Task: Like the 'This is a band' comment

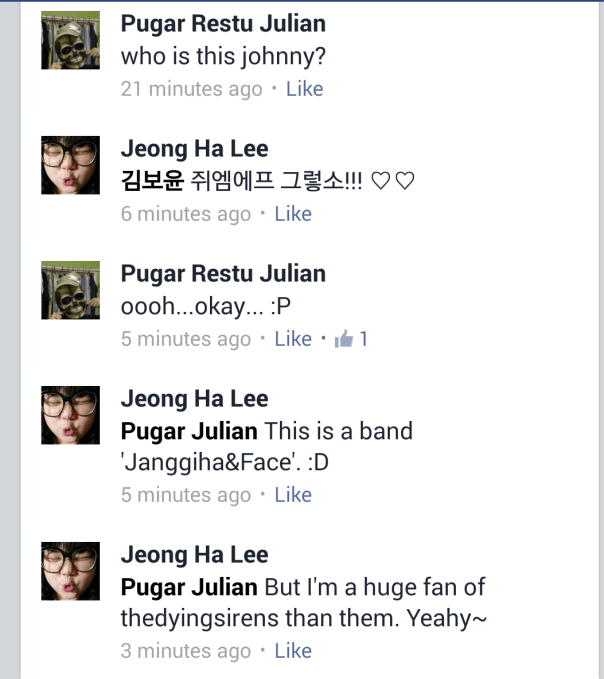Action: (x=293, y=495)
